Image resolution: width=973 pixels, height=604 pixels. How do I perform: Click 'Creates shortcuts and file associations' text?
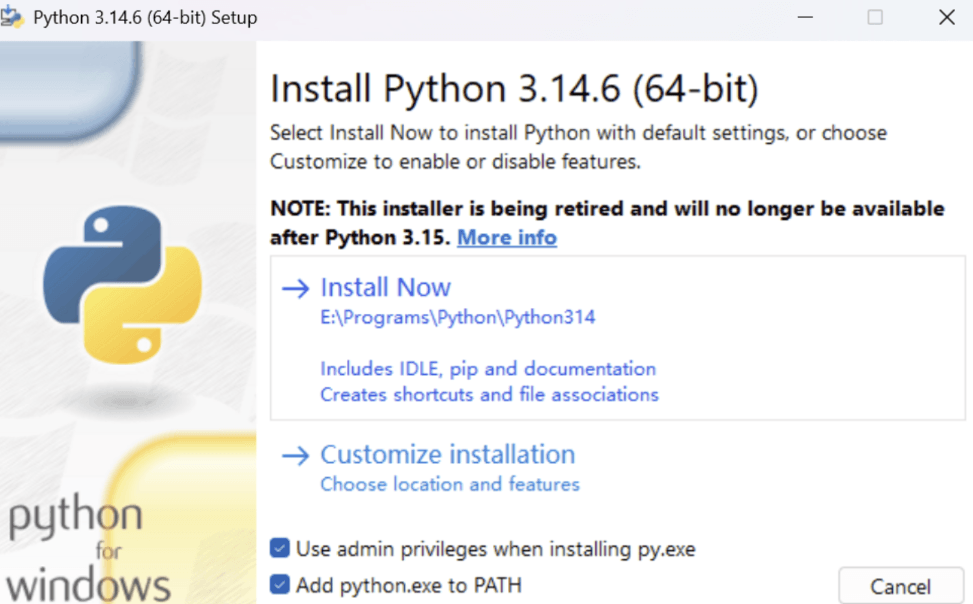489,395
